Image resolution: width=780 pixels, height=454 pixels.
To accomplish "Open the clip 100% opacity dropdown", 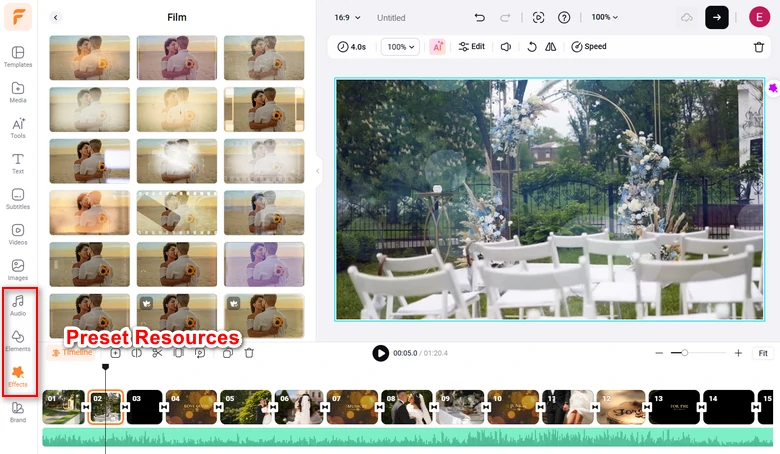I will [x=400, y=47].
